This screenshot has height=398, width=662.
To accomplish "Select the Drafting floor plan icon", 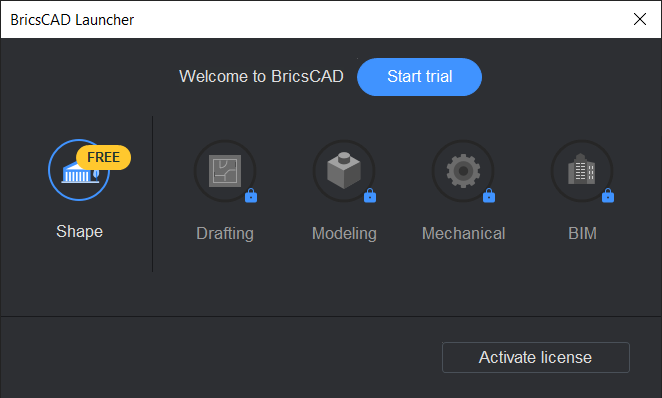I will tap(225, 171).
